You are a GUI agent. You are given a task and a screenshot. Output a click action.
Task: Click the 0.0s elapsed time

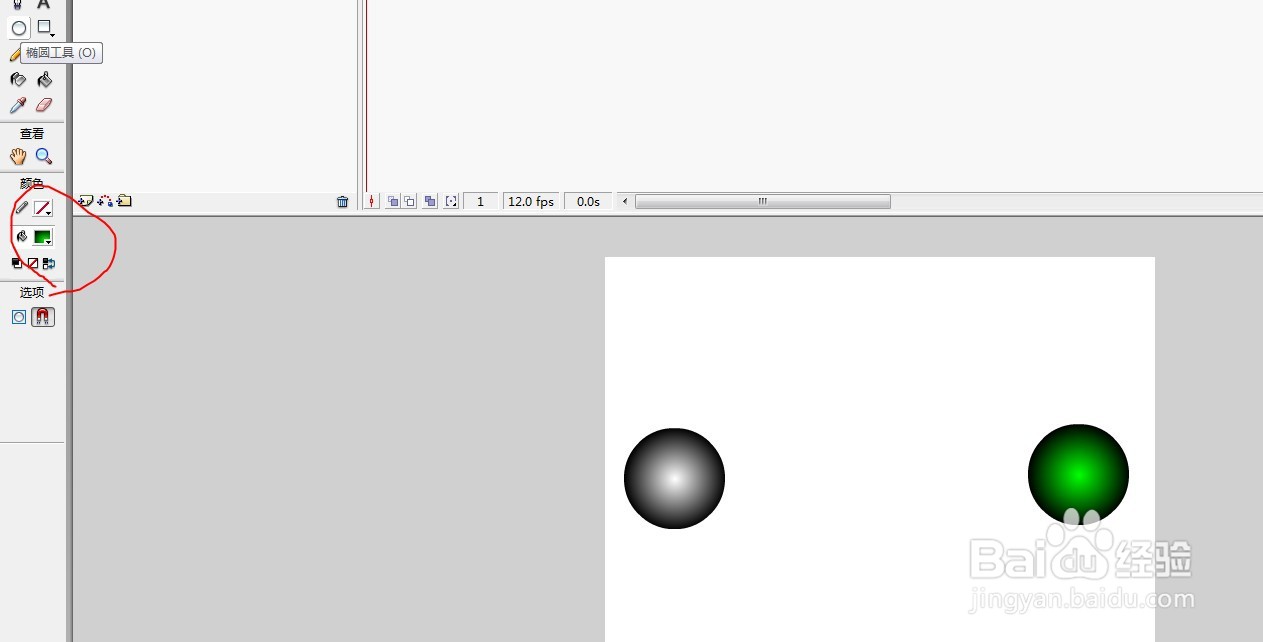[x=588, y=201]
